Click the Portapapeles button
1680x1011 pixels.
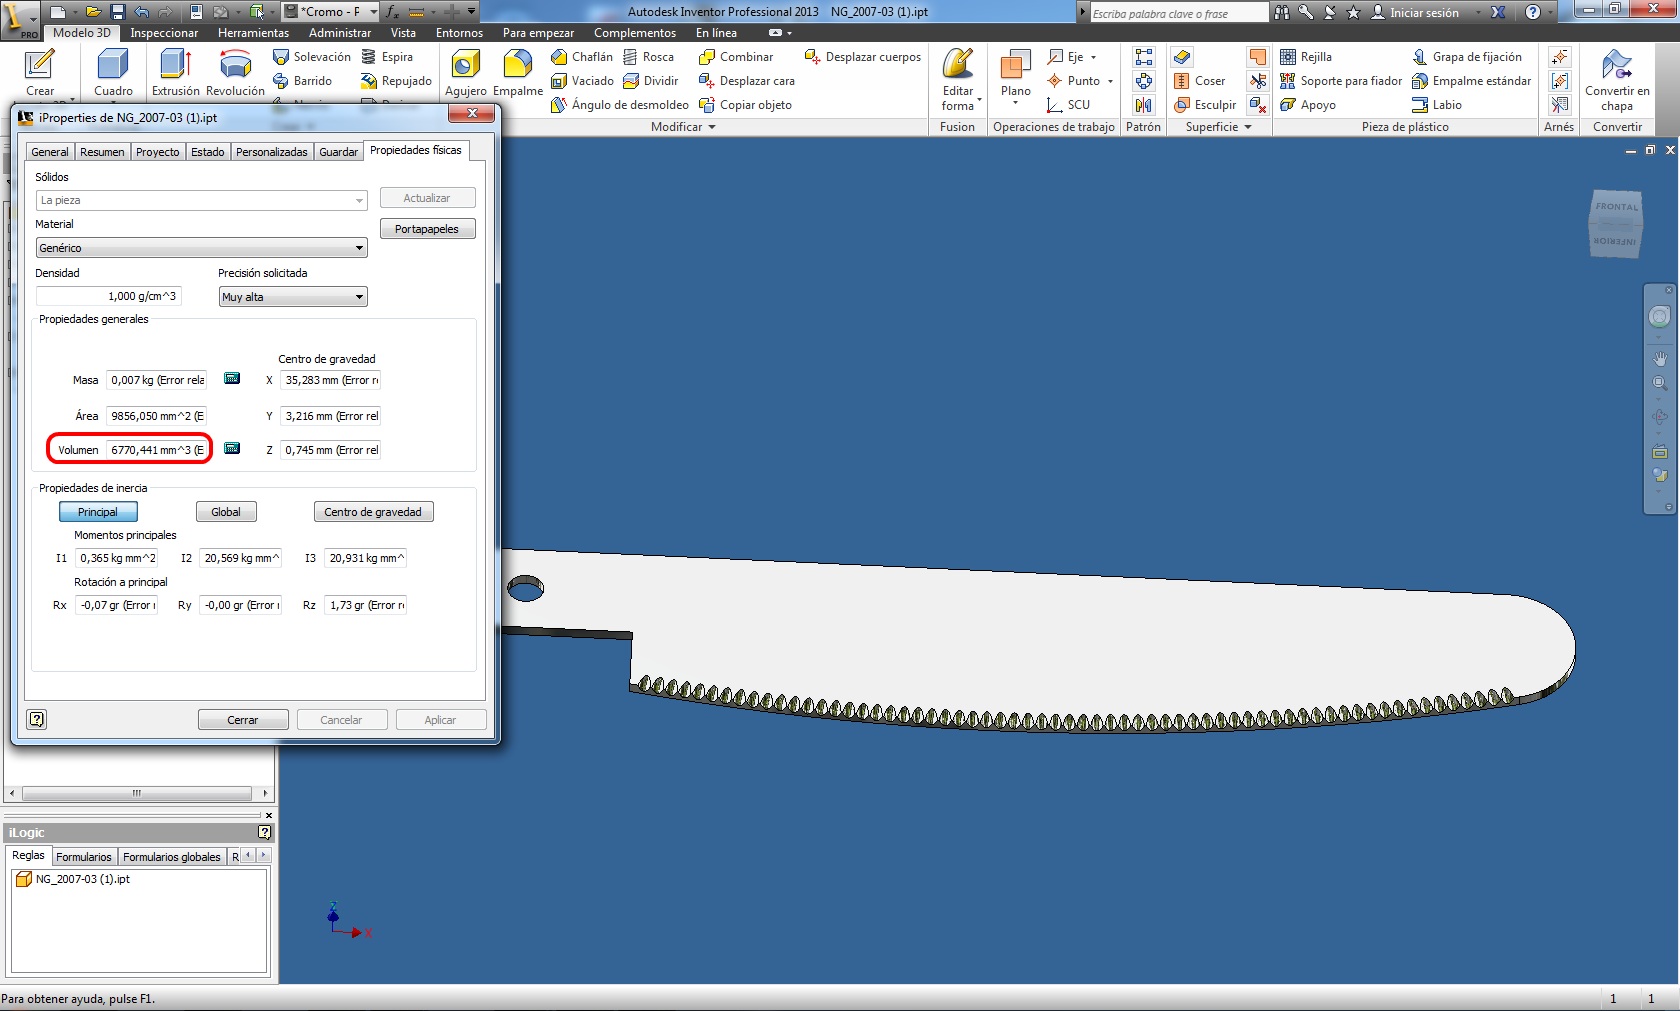tap(427, 229)
